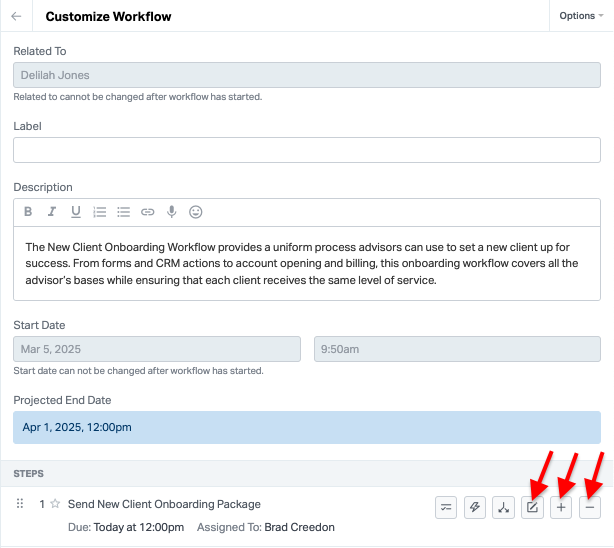Click the insert link icon
The width and height of the screenshot is (614, 548).
(147, 212)
